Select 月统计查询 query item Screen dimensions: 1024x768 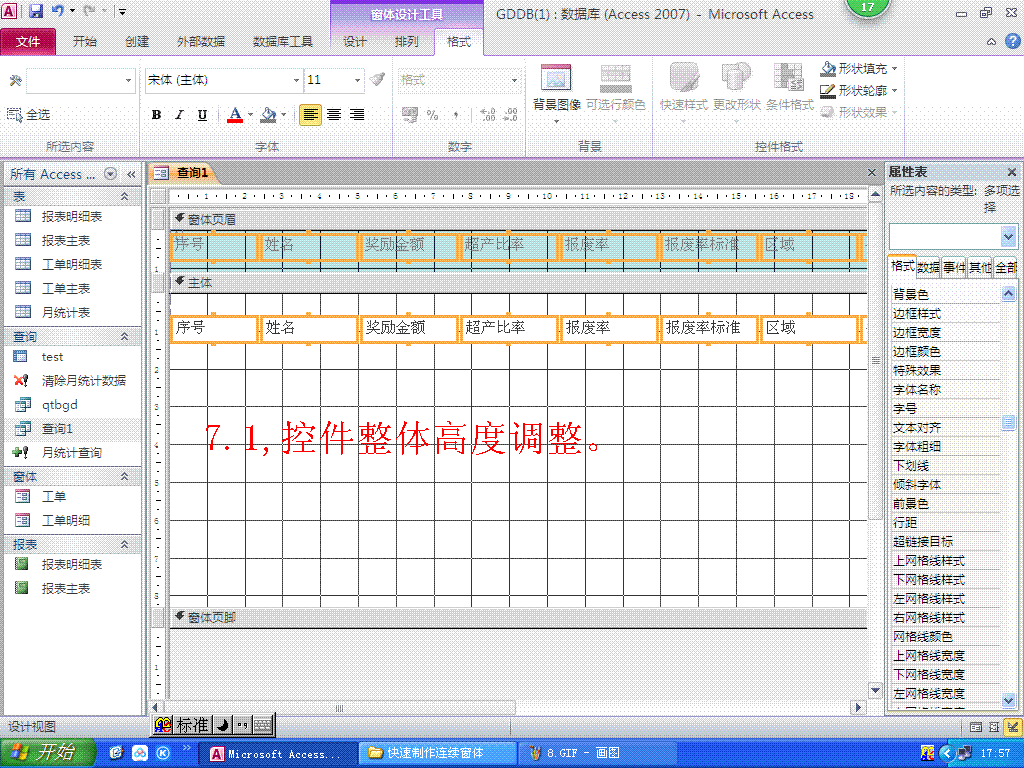(x=72, y=453)
